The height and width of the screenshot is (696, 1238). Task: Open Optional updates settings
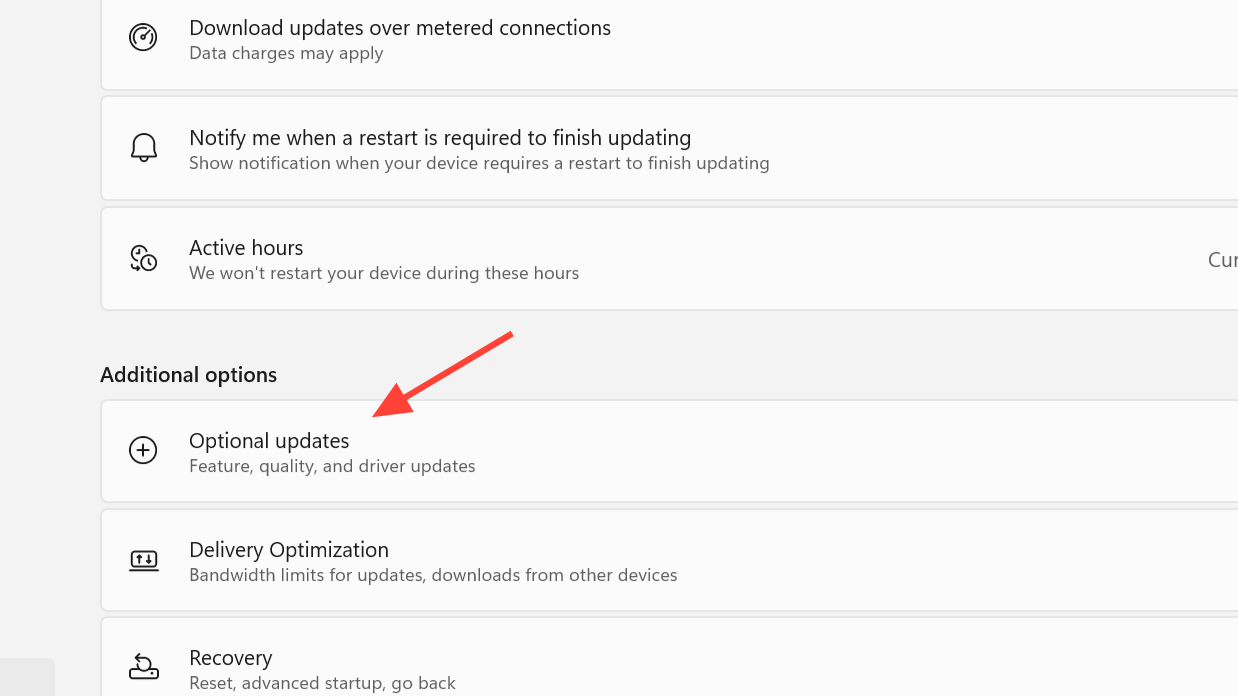click(669, 451)
